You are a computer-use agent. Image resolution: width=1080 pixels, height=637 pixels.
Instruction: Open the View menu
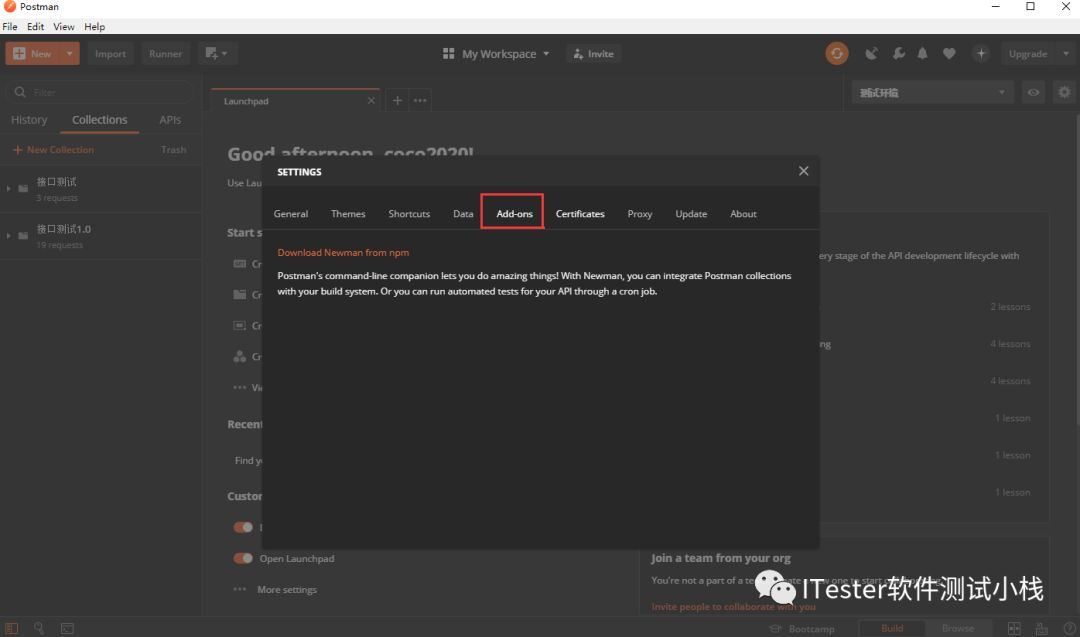pos(64,27)
